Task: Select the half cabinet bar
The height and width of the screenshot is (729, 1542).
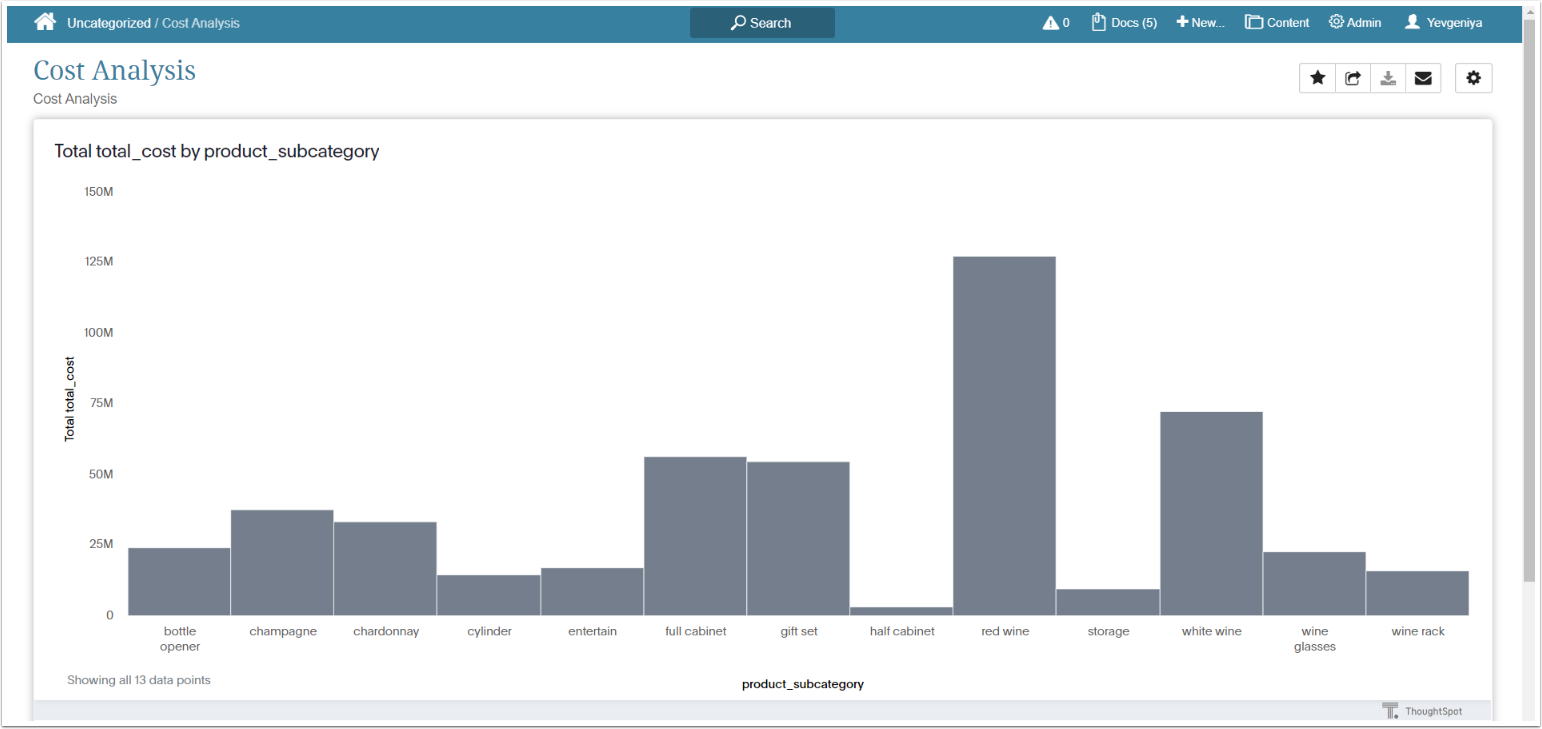Action: (x=901, y=611)
